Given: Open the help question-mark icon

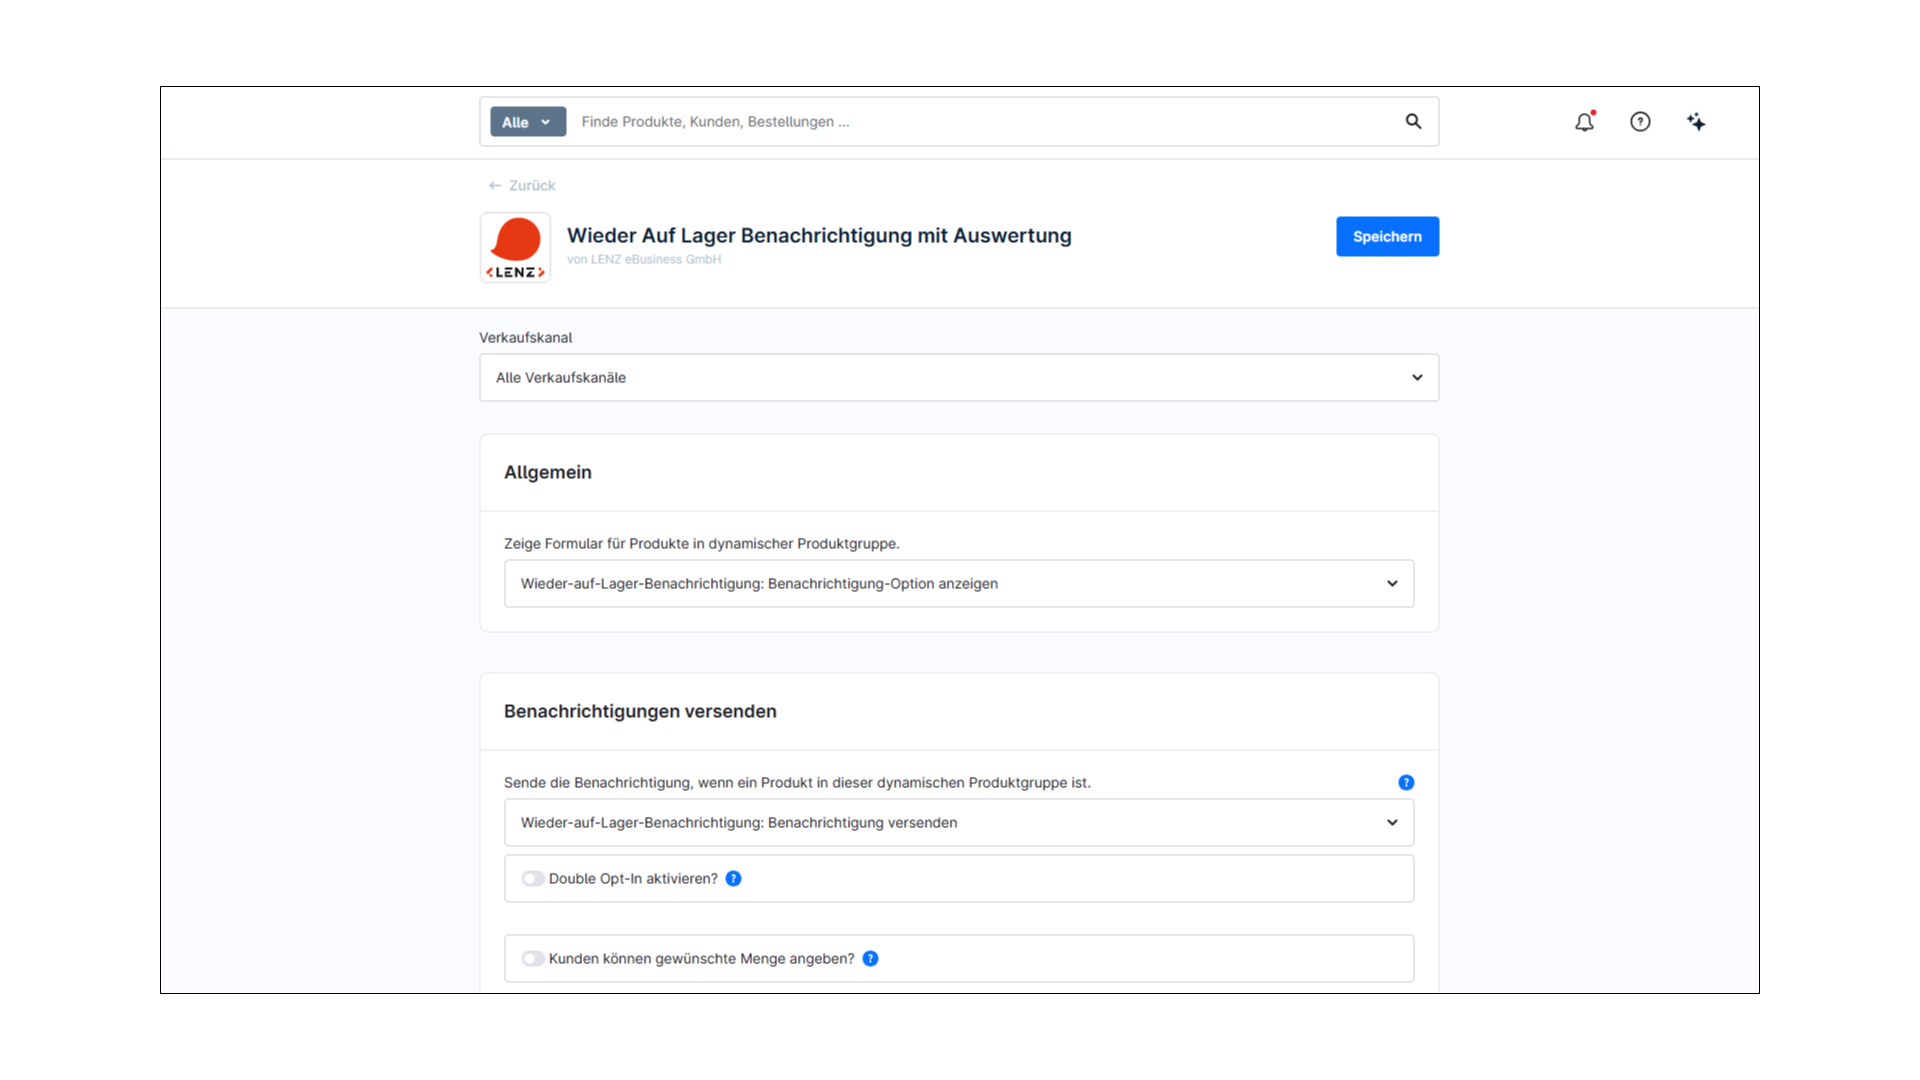Looking at the screenshot, I should click(1640, 121).
